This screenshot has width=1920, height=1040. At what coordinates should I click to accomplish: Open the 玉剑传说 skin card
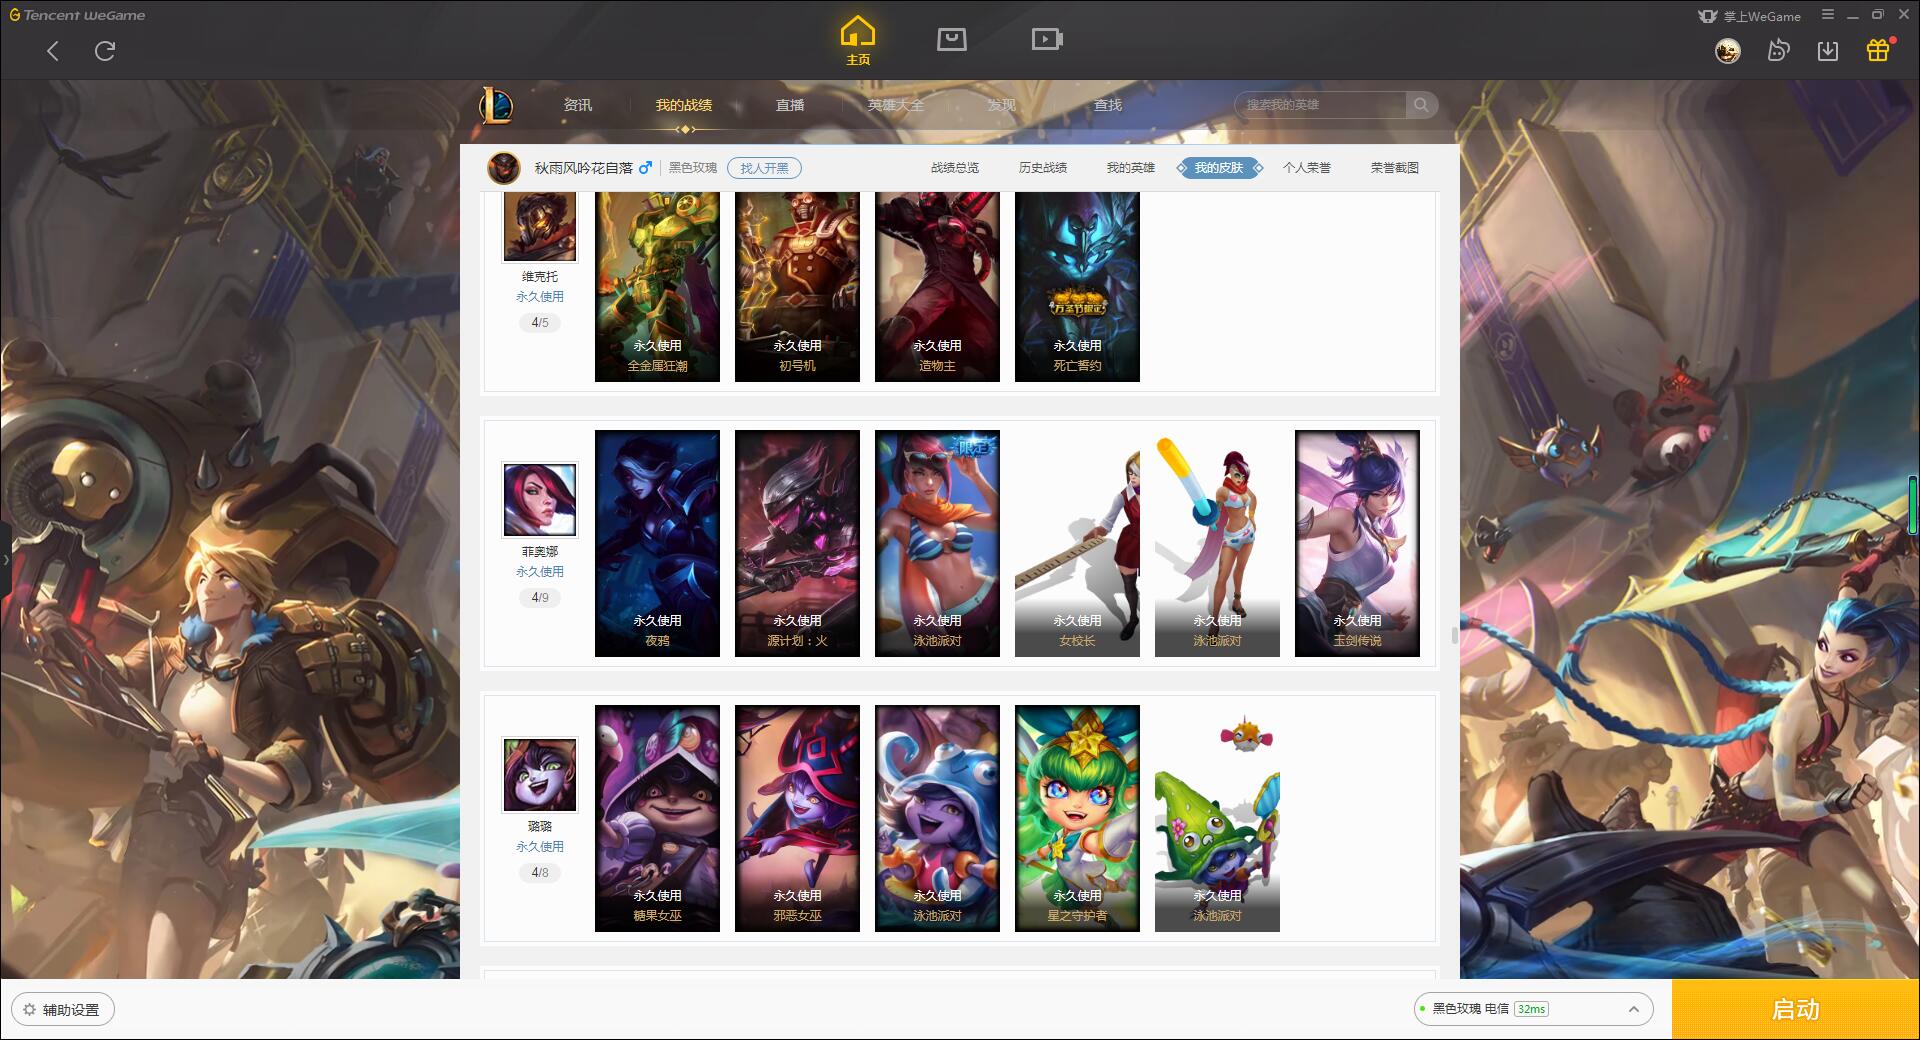tap(1357, 543)
